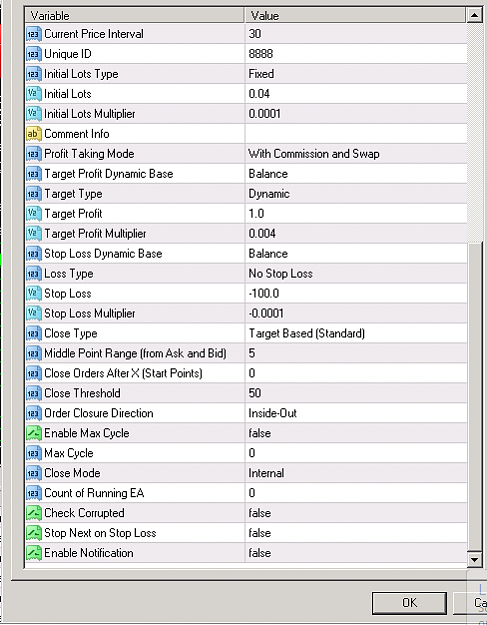Click the icon beside Initial Lots Type

pos(34,74)
